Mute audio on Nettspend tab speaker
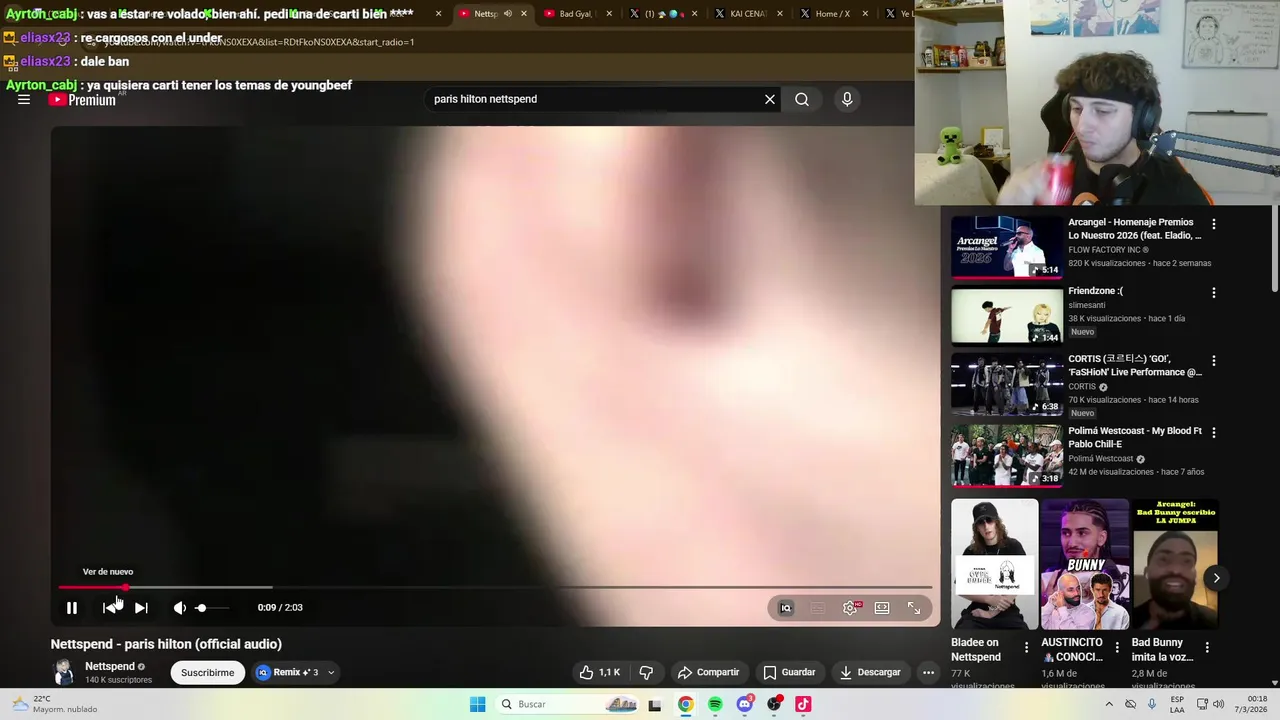This screenshot has width=1280, height=720. coord(508,14)
